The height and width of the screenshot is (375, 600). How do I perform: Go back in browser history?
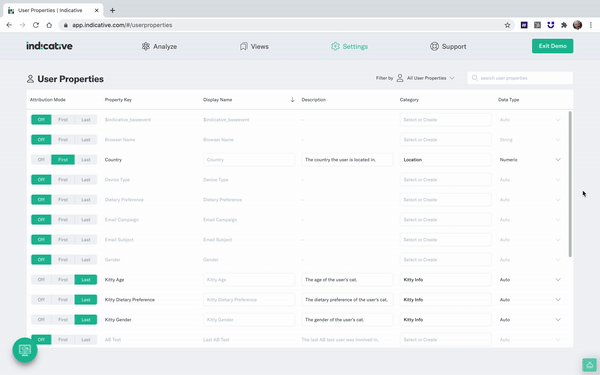tap(9, 25)
